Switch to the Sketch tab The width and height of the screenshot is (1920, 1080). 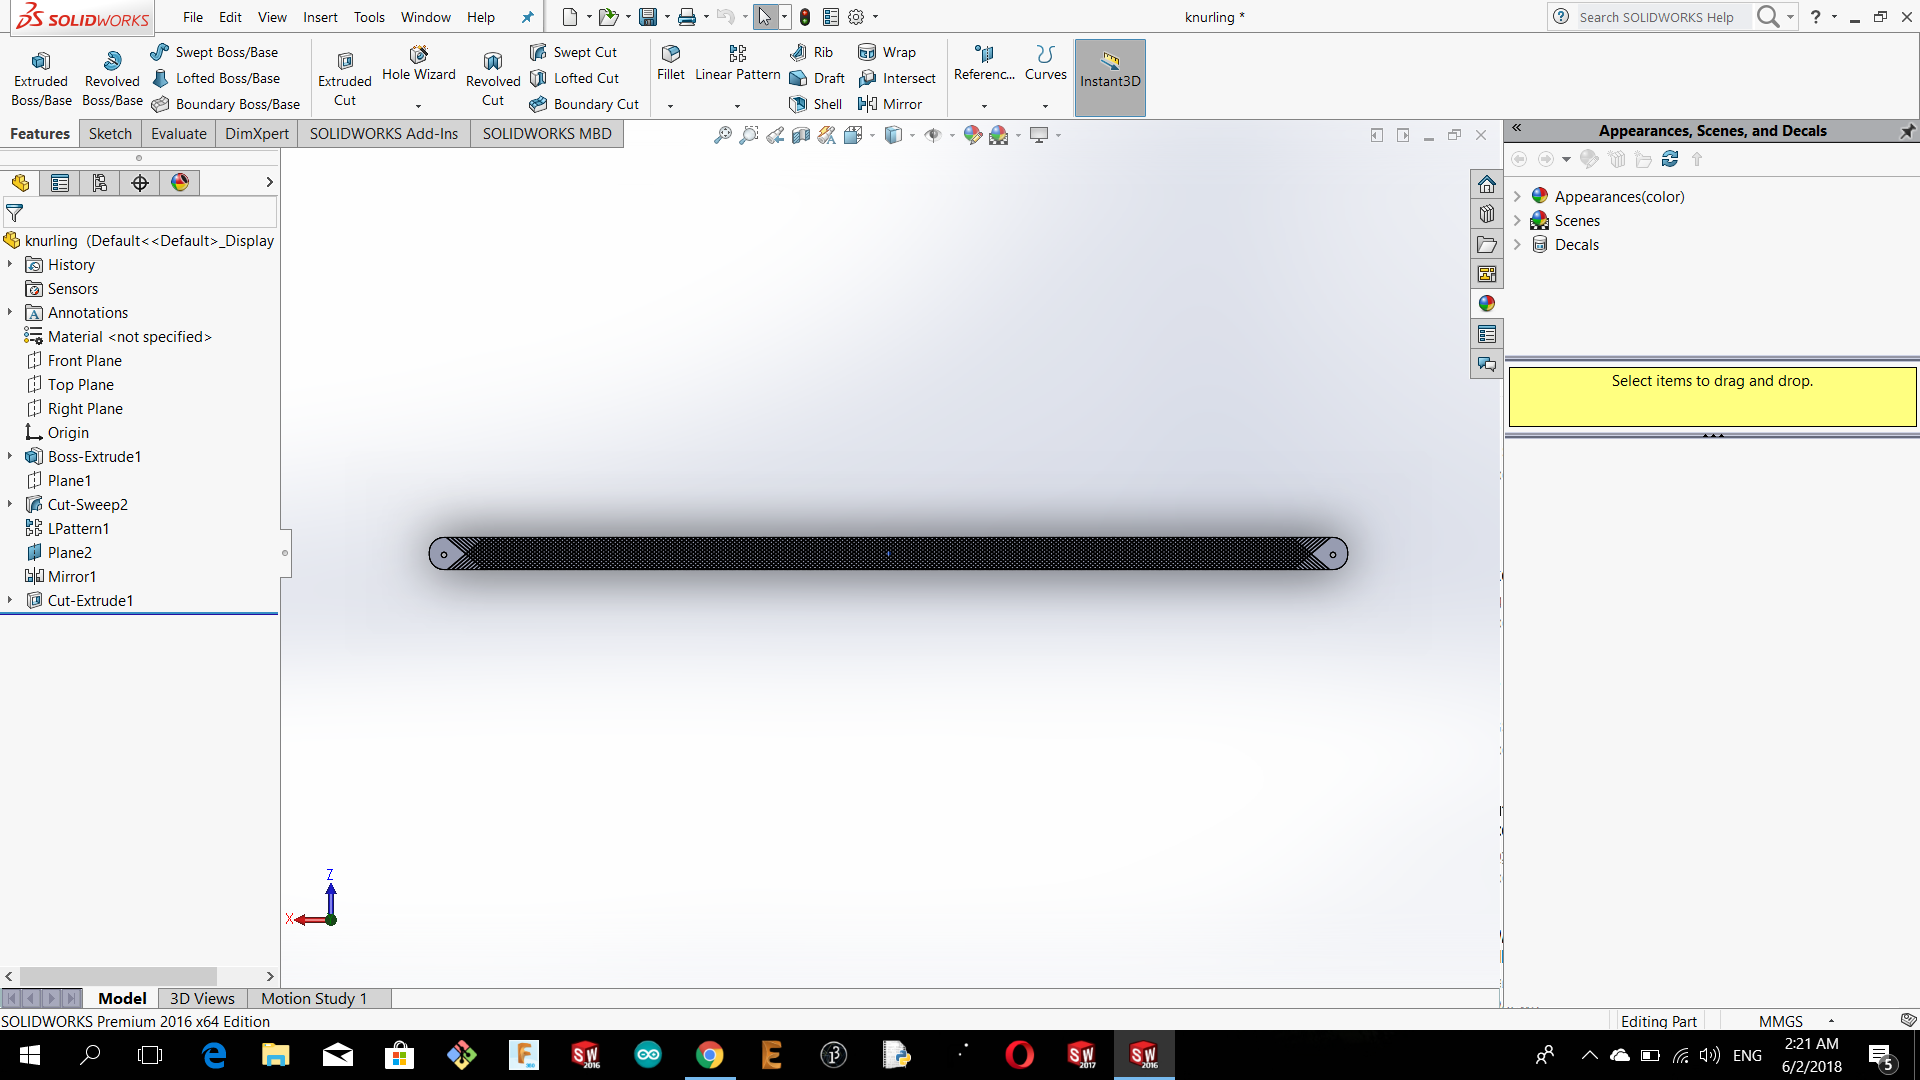(110, 134)
